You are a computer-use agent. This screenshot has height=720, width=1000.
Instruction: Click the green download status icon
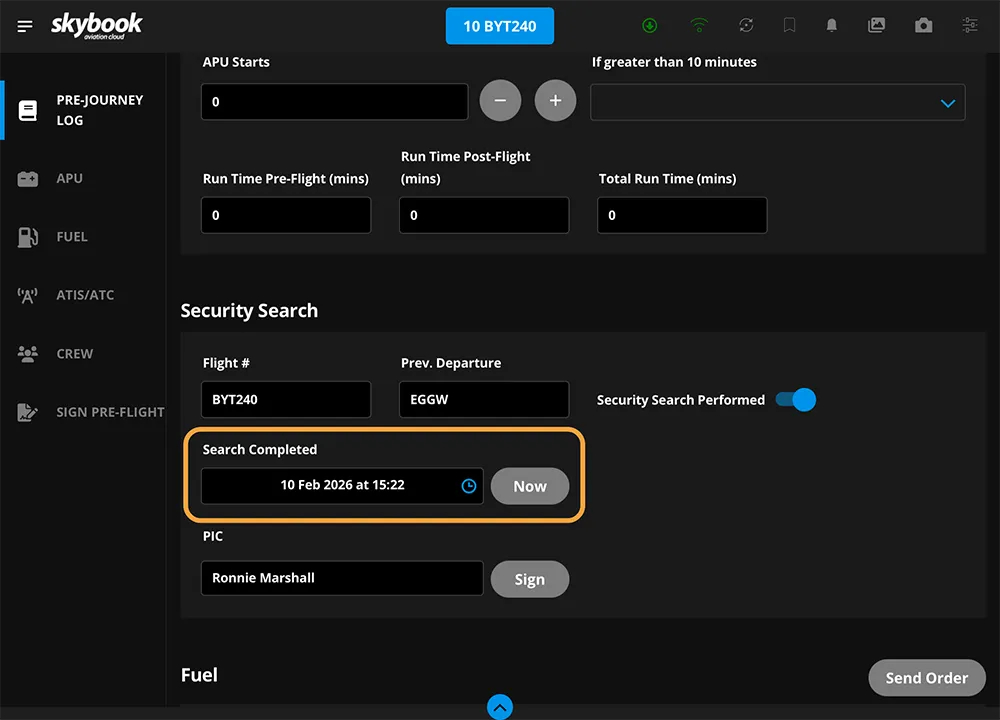click(650, 26)
